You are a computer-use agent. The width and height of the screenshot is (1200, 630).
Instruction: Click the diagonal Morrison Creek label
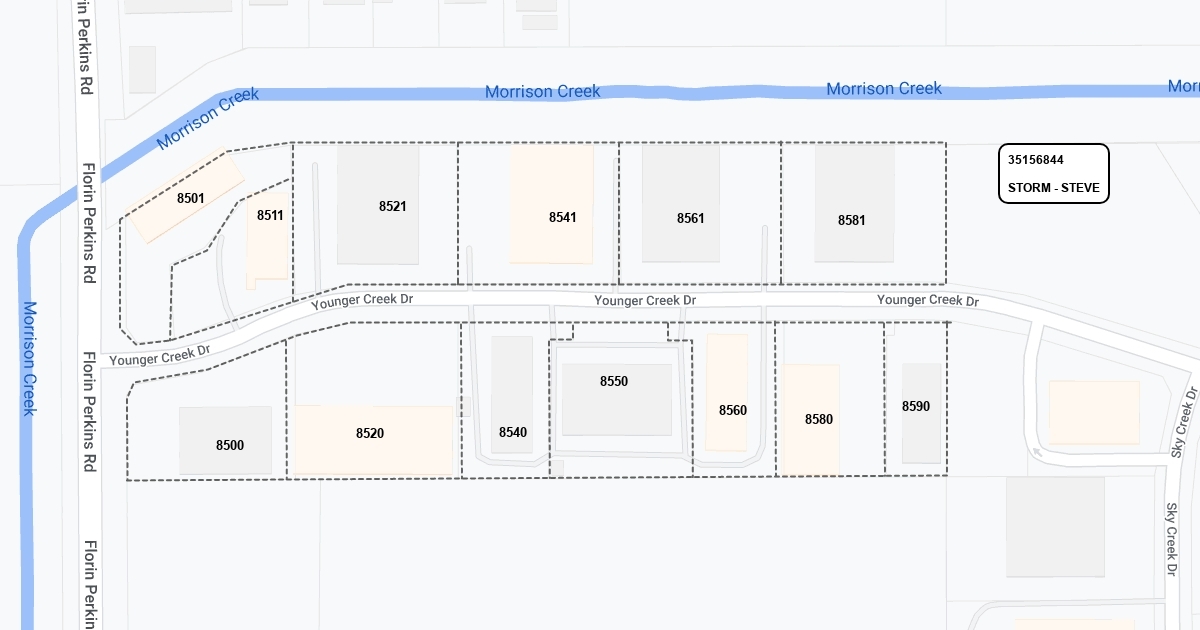point(208,119)
